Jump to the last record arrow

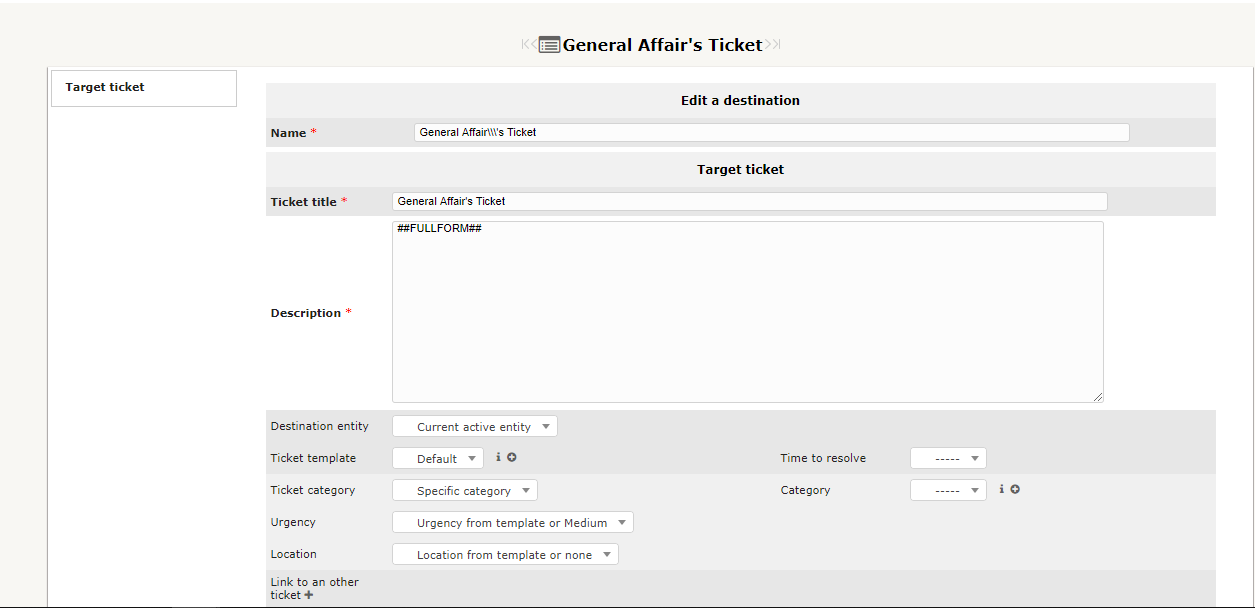point(778,44)
